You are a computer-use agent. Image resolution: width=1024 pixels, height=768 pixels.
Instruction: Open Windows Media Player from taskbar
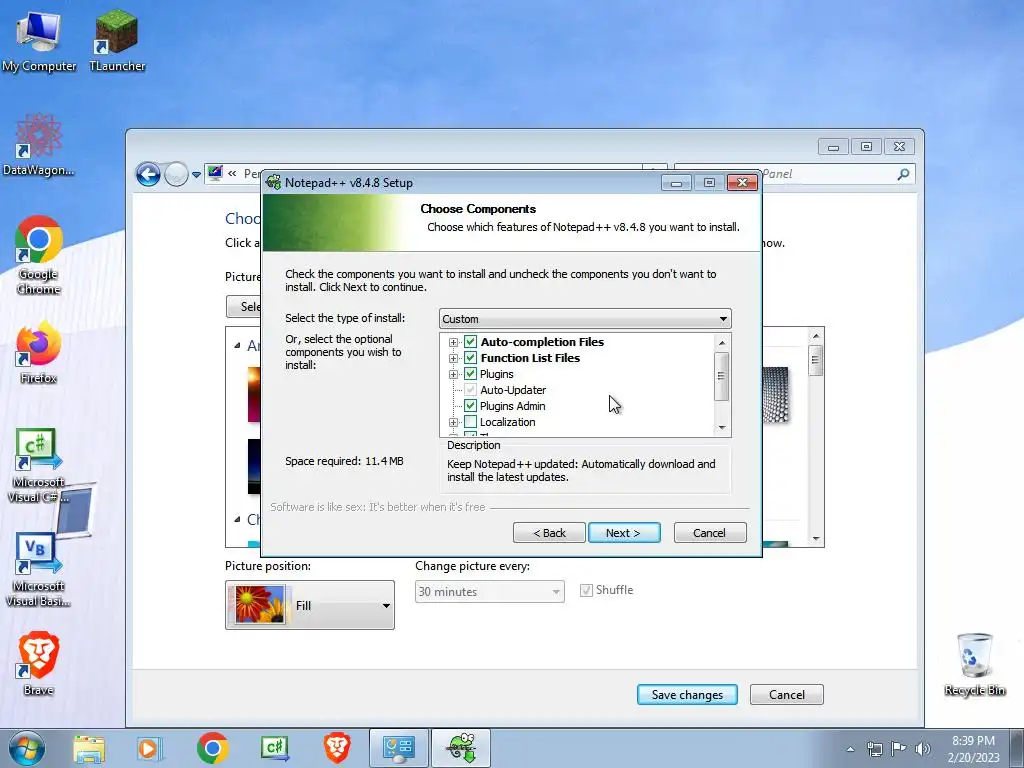tap(149, 748)
